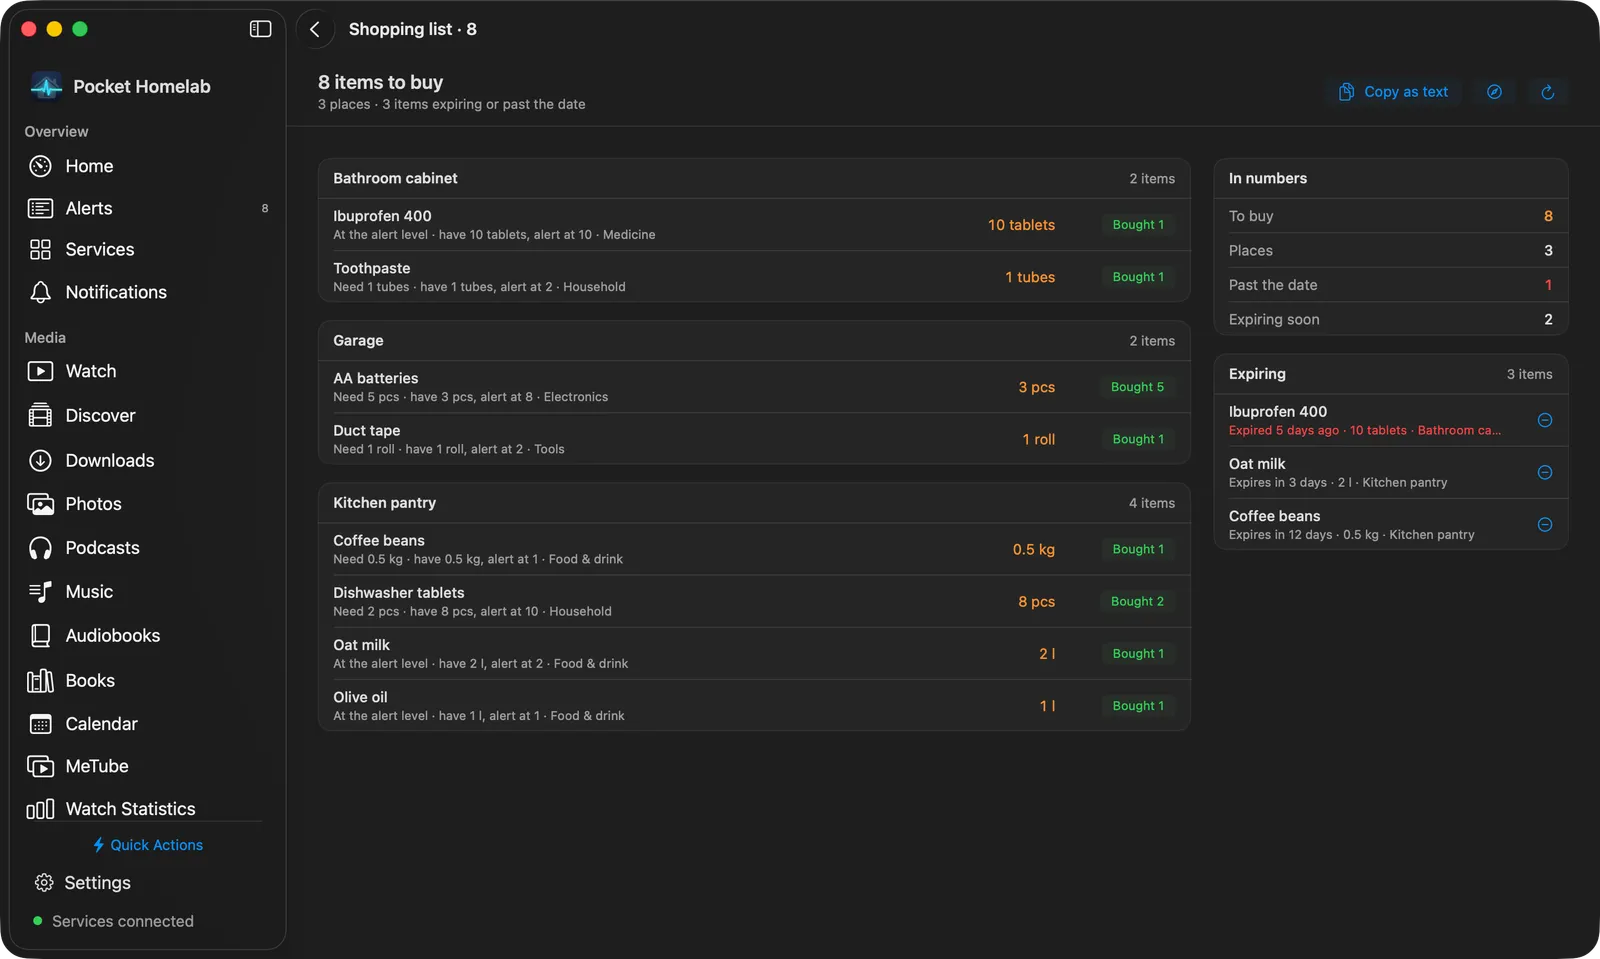Open the Downloads section
Image resolution: width=1600 pixels, height=959 pixels.
tap(146, 460)
